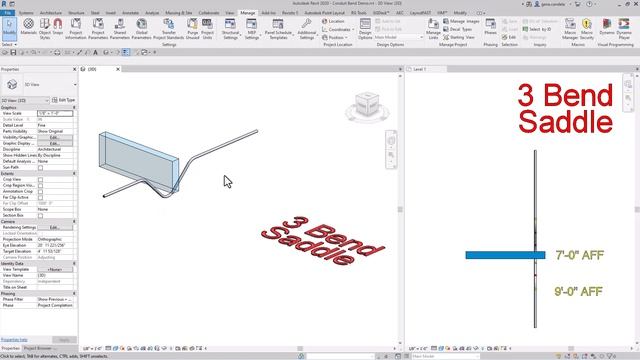
Task: Open Global Parameters dialog
Action: point(141,28)
